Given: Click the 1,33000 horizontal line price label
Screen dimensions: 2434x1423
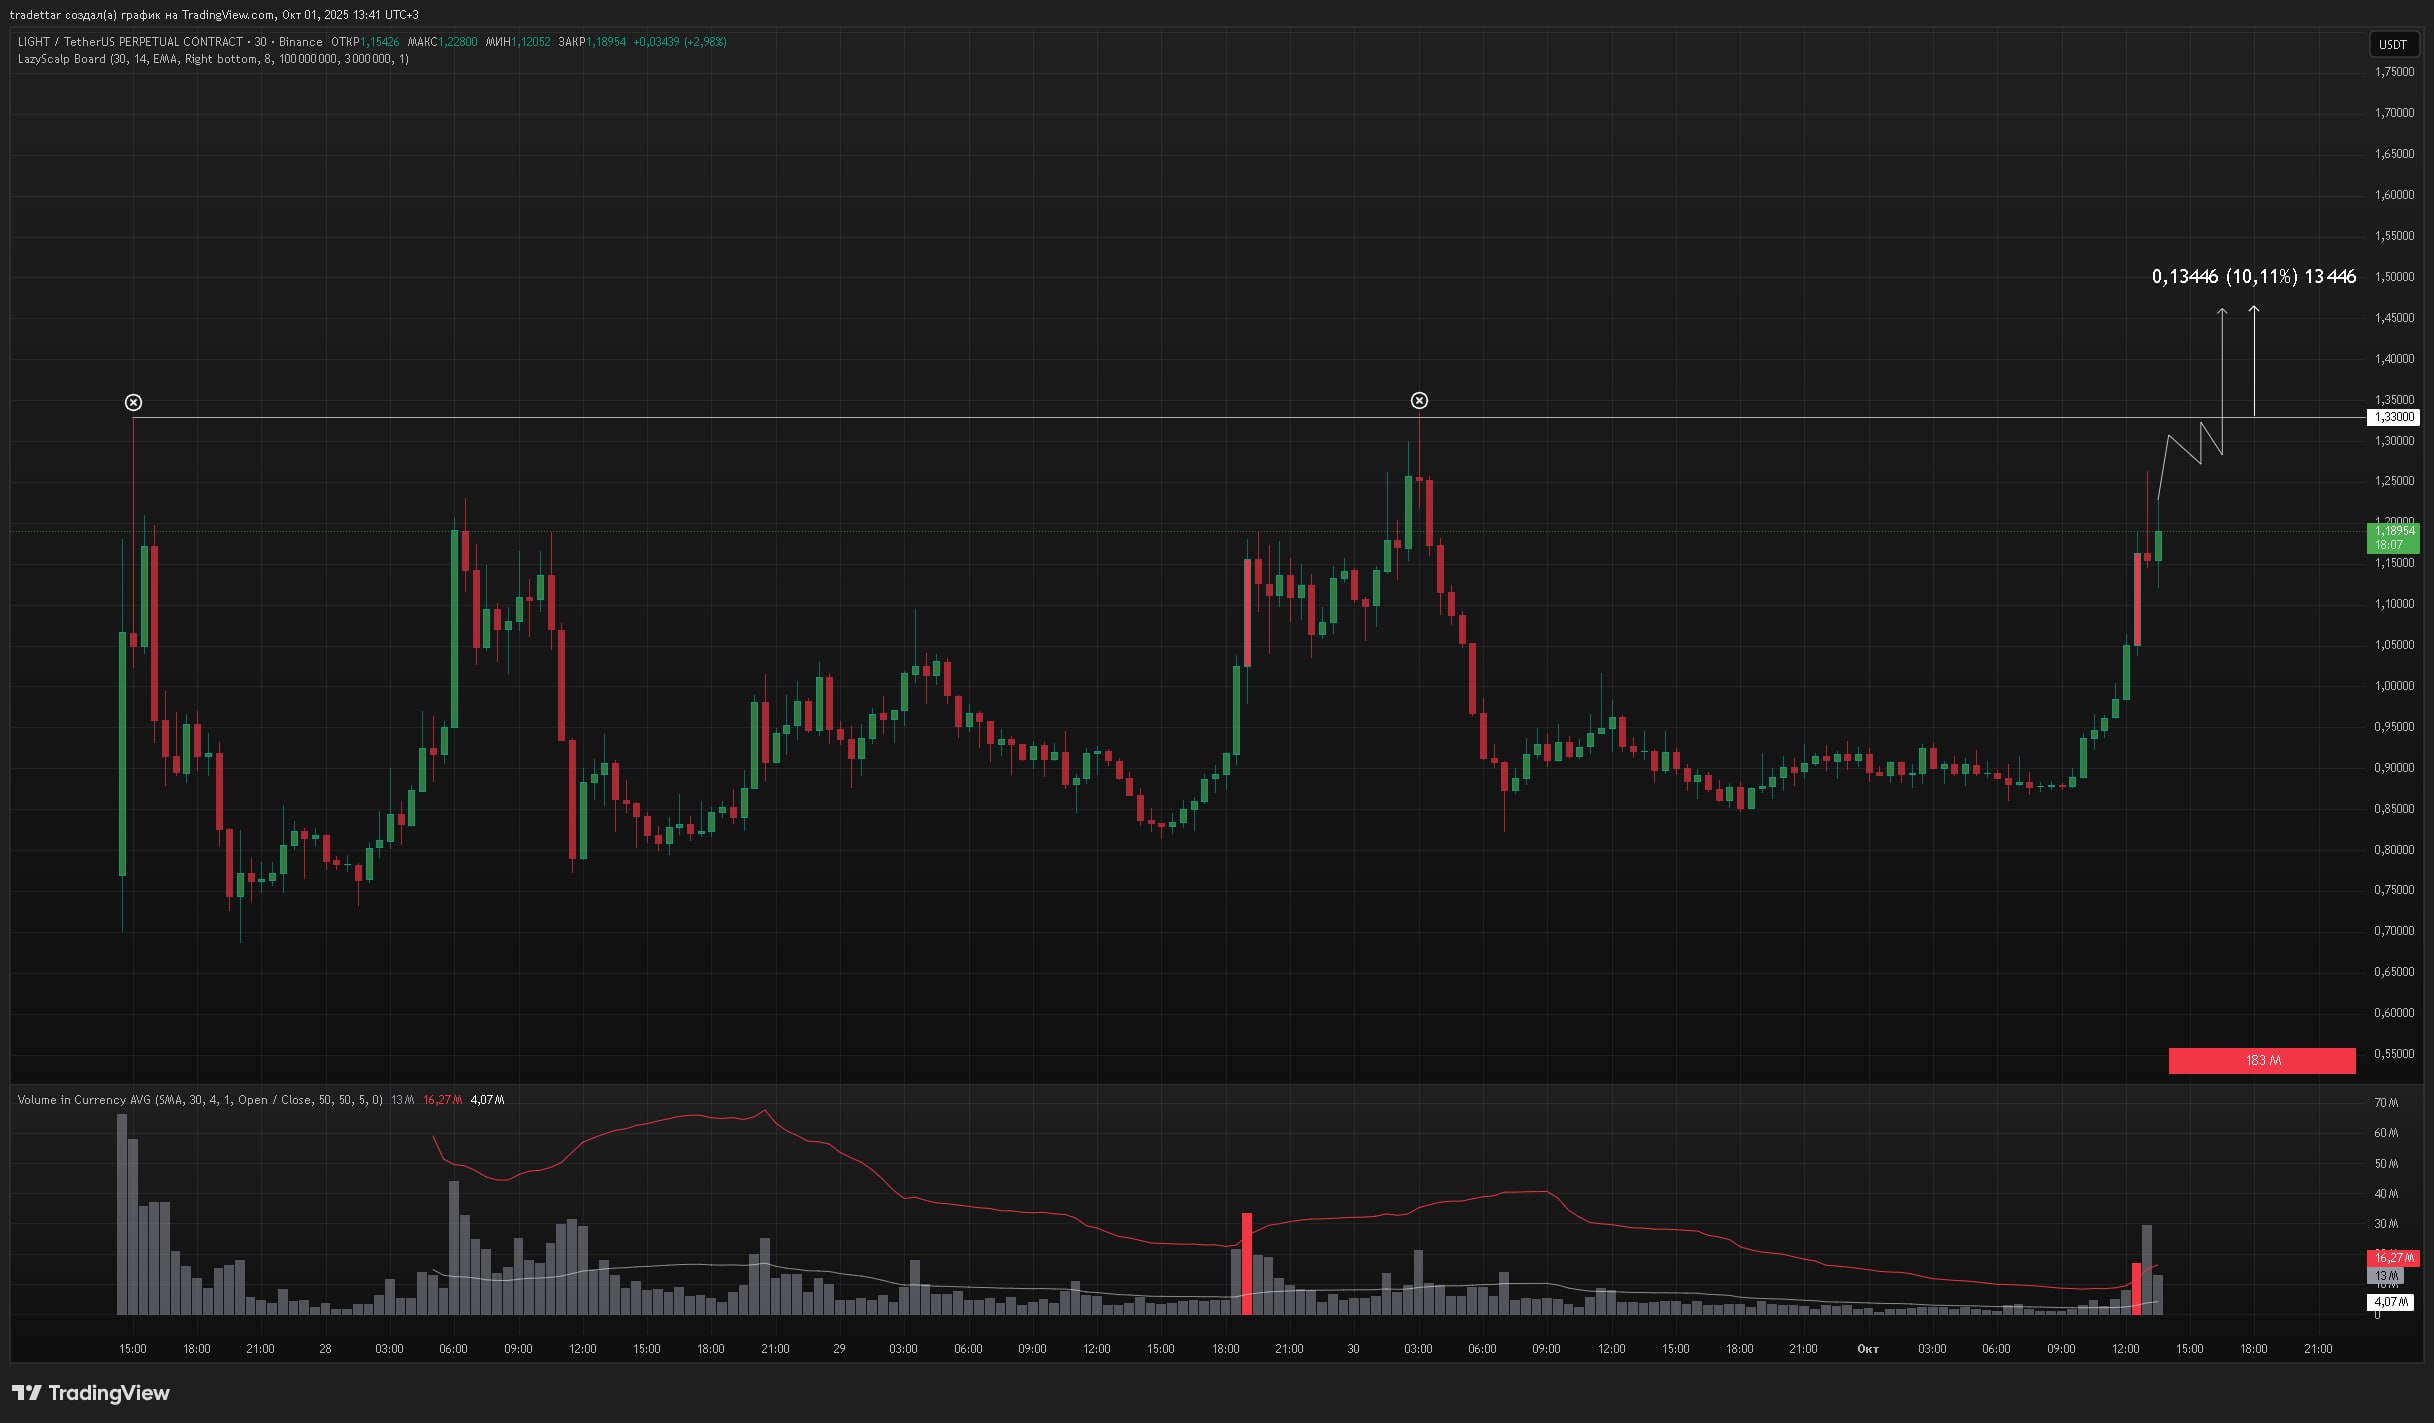Looking at the screenshot, I should pos(2393,417).
